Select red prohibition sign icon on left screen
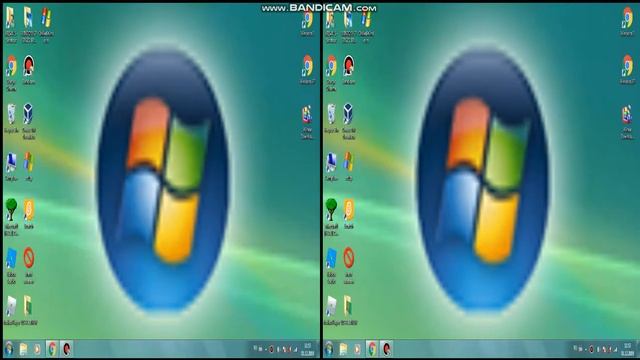 (x=29, y=258)
